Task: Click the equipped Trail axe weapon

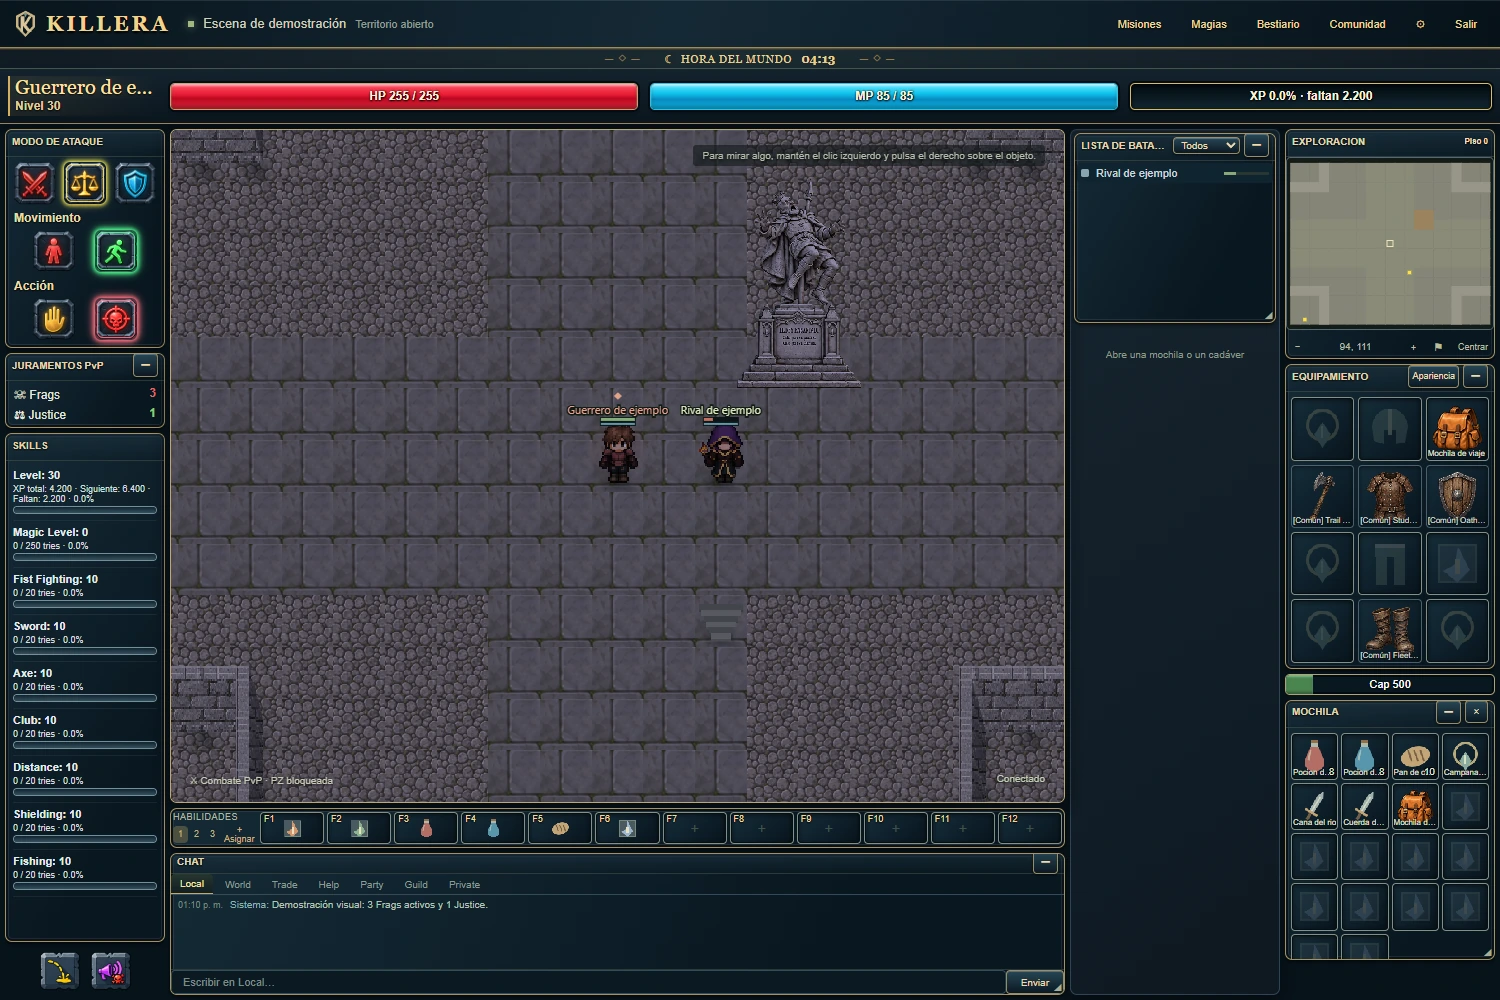Action: (x=1322, y=496)
